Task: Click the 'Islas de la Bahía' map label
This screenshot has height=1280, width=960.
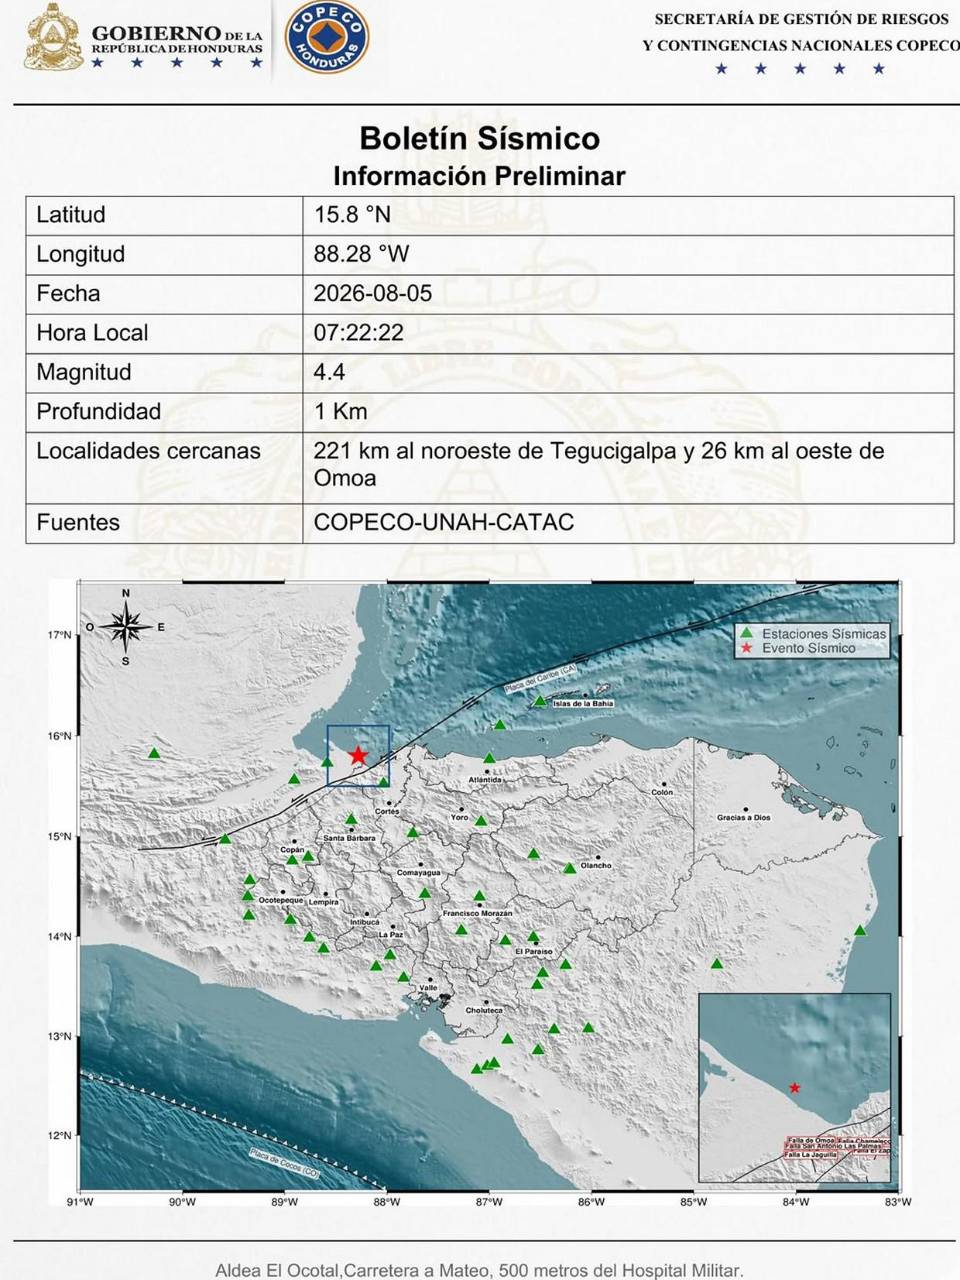Action: point(583,704)
